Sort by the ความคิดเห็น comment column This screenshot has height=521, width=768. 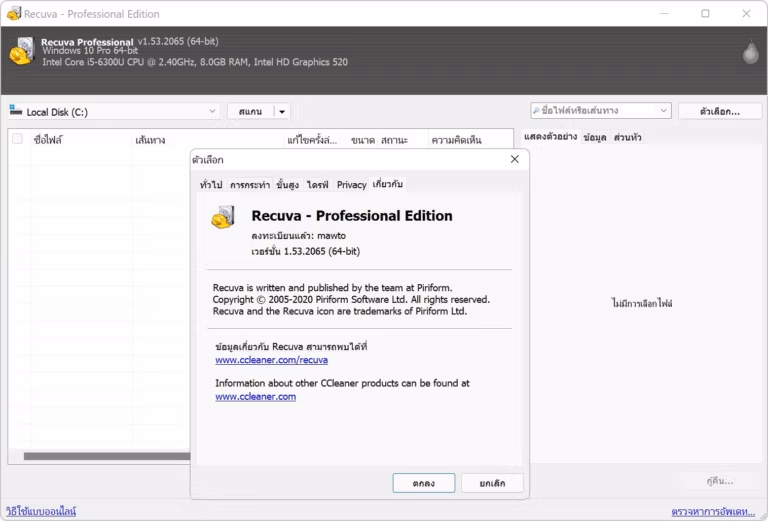point(470,140)
